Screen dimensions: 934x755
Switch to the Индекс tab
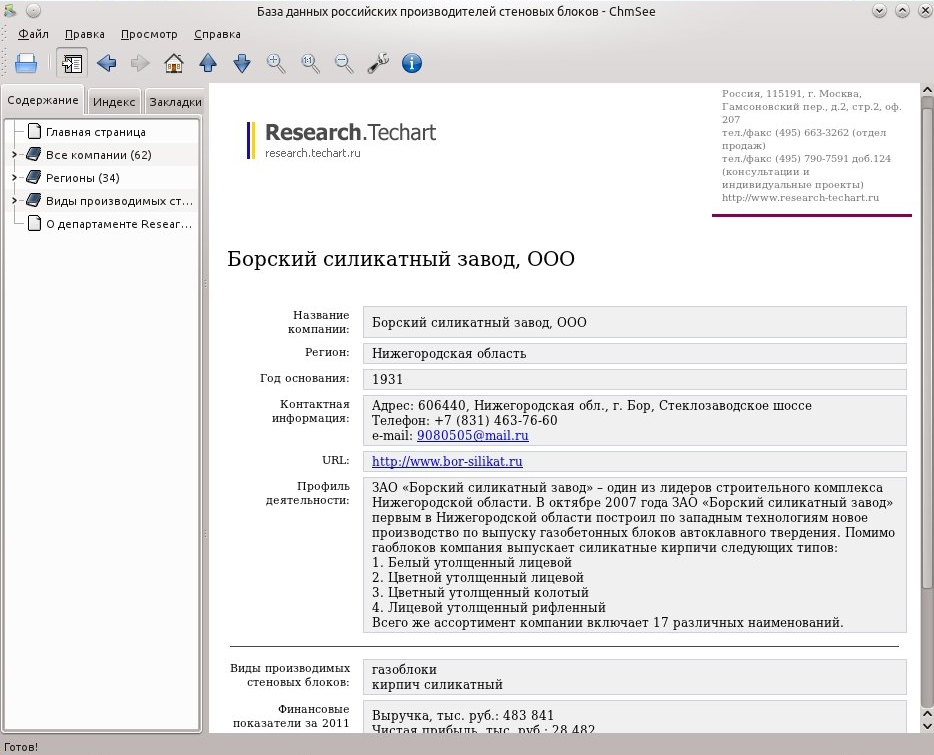pos(114,102)
